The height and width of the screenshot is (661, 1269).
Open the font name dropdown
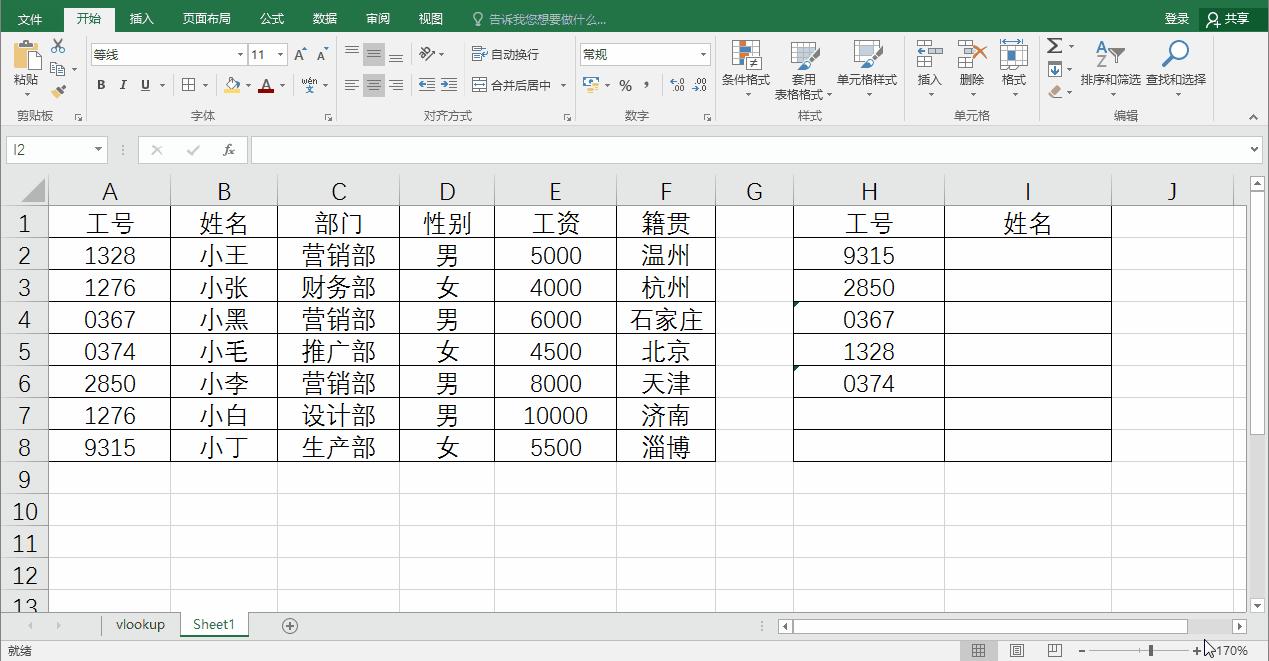(x=238, y=53)
